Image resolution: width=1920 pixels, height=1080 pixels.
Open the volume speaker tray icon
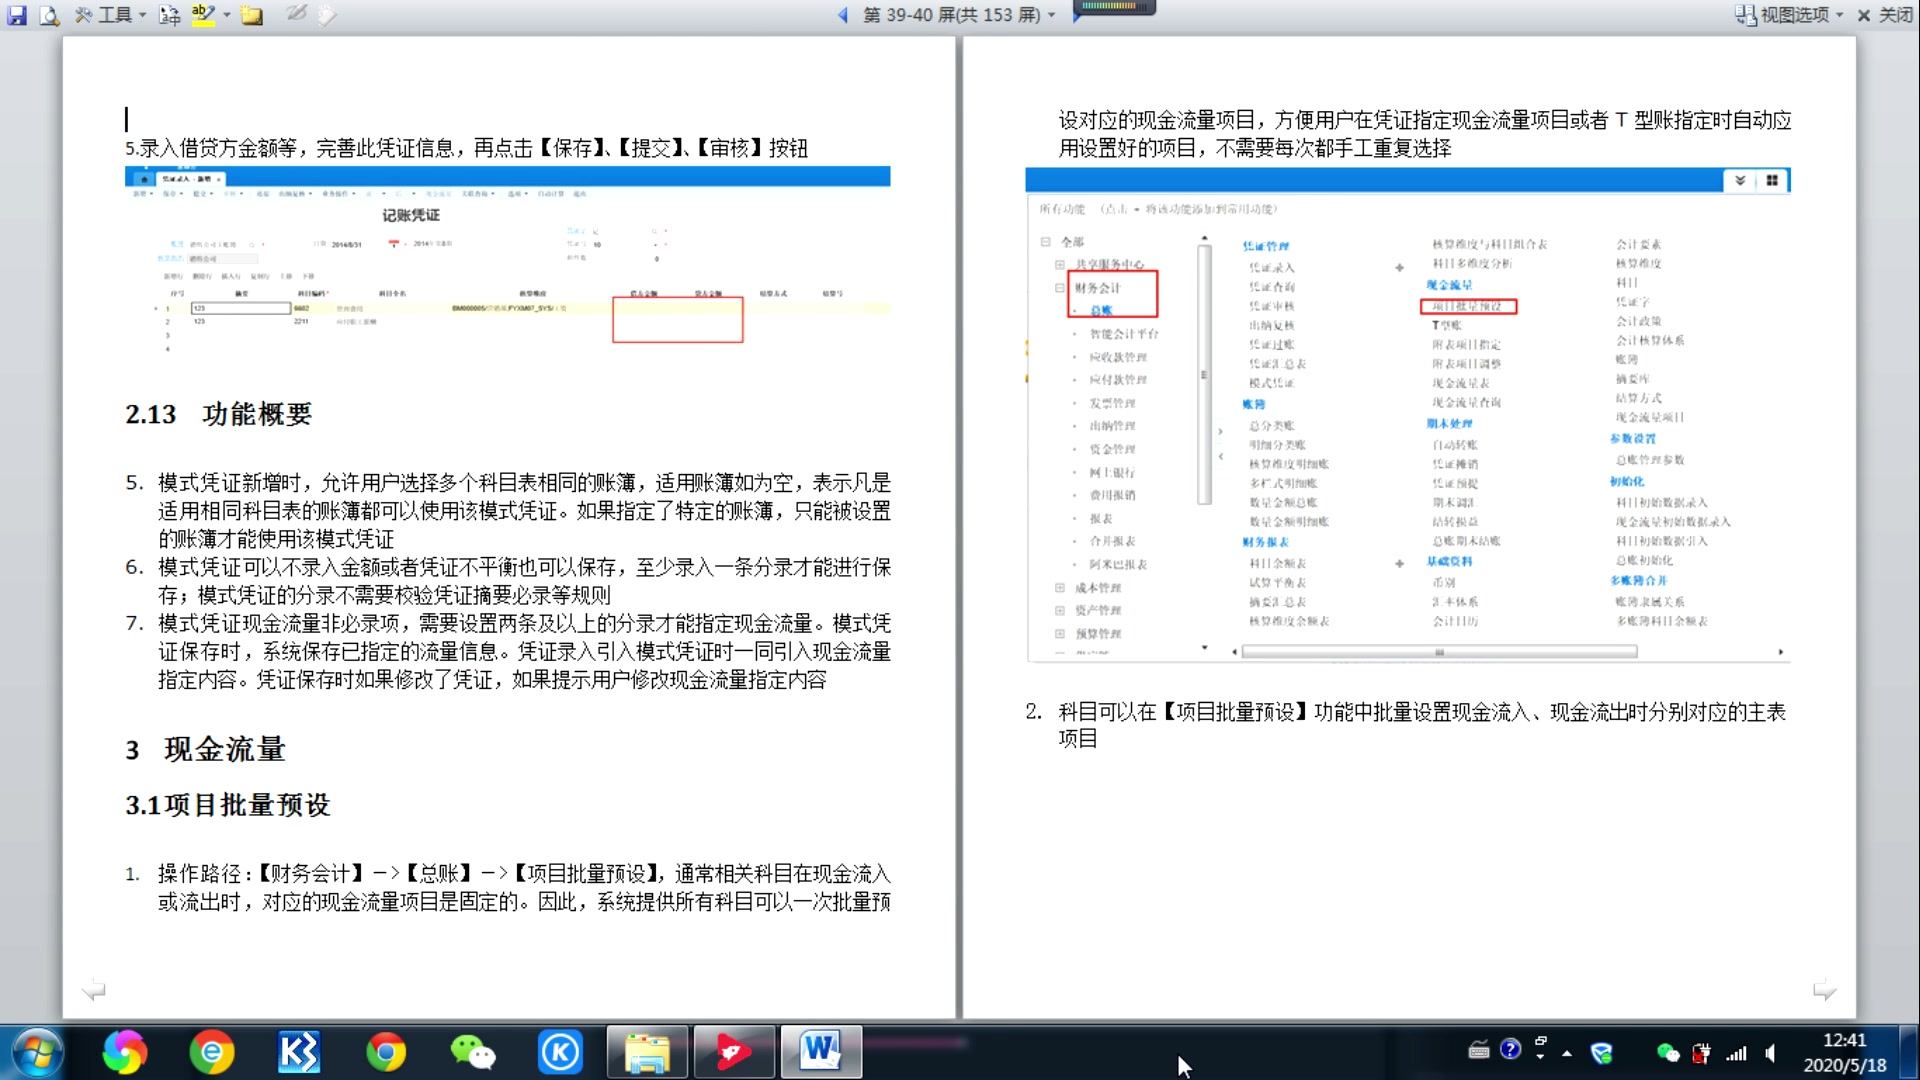[1770, 1053]
